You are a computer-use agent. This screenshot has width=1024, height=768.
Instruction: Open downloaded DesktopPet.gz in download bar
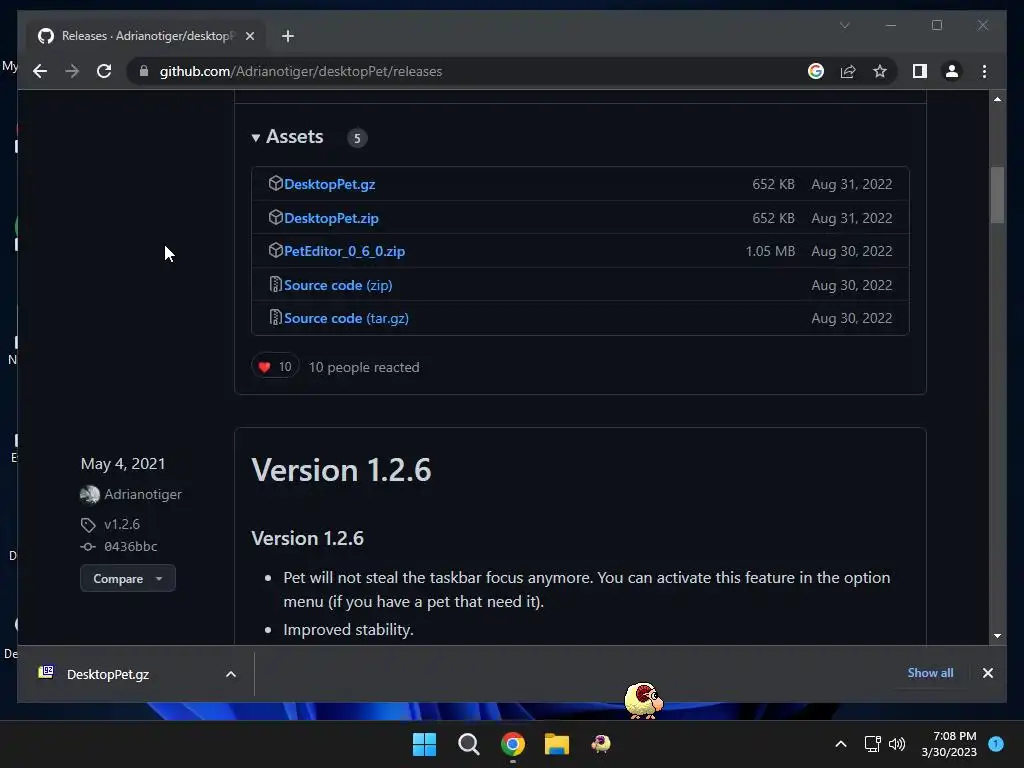click(x=108, y=674)
